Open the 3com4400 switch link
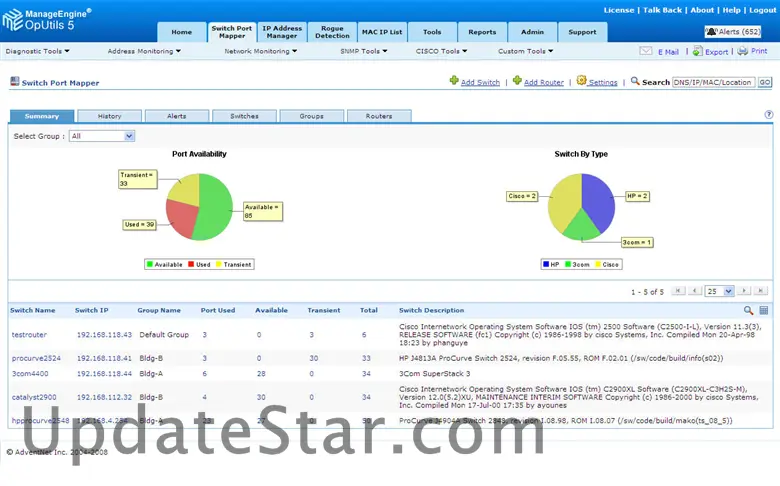Viewport: 780px width, 486px height. [30, 374]
